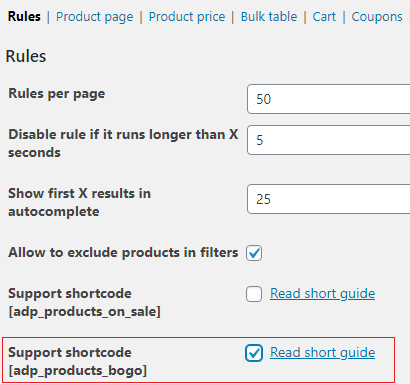
Task: Click the Rules per page input field
Action: coord(329,99)
